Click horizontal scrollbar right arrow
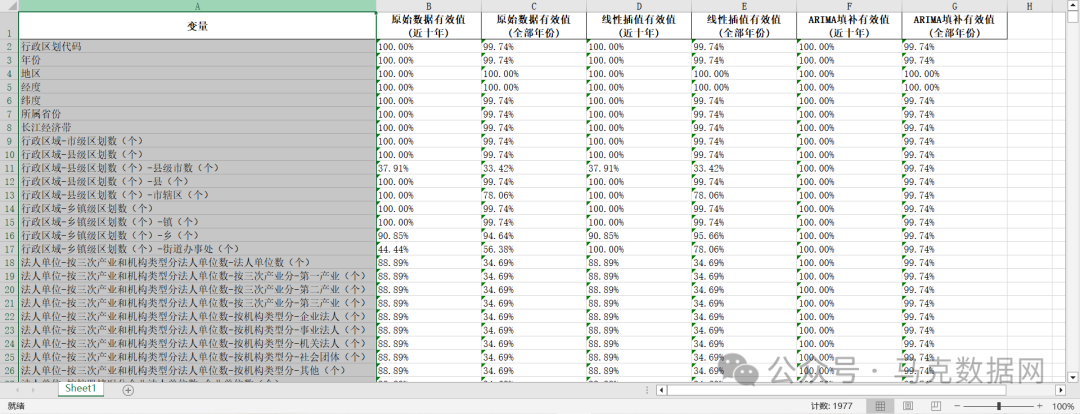Viewport: 1080px width, 414px height. pos(1059,390)
